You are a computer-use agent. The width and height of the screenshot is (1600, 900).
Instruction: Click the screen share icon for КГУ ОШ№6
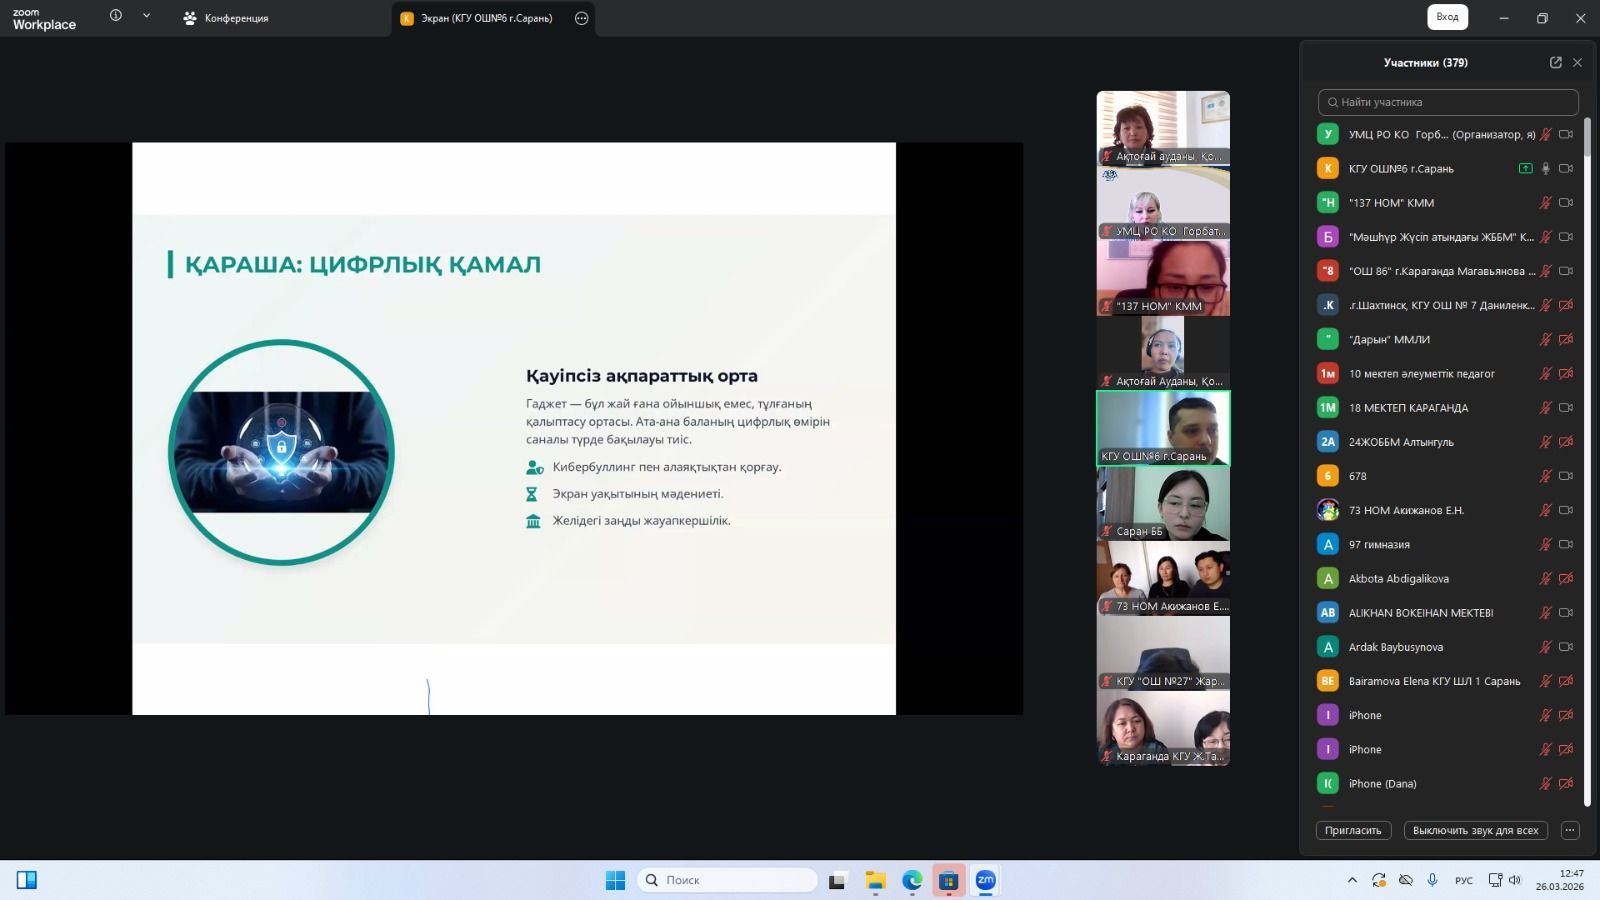click(1525, 169)
